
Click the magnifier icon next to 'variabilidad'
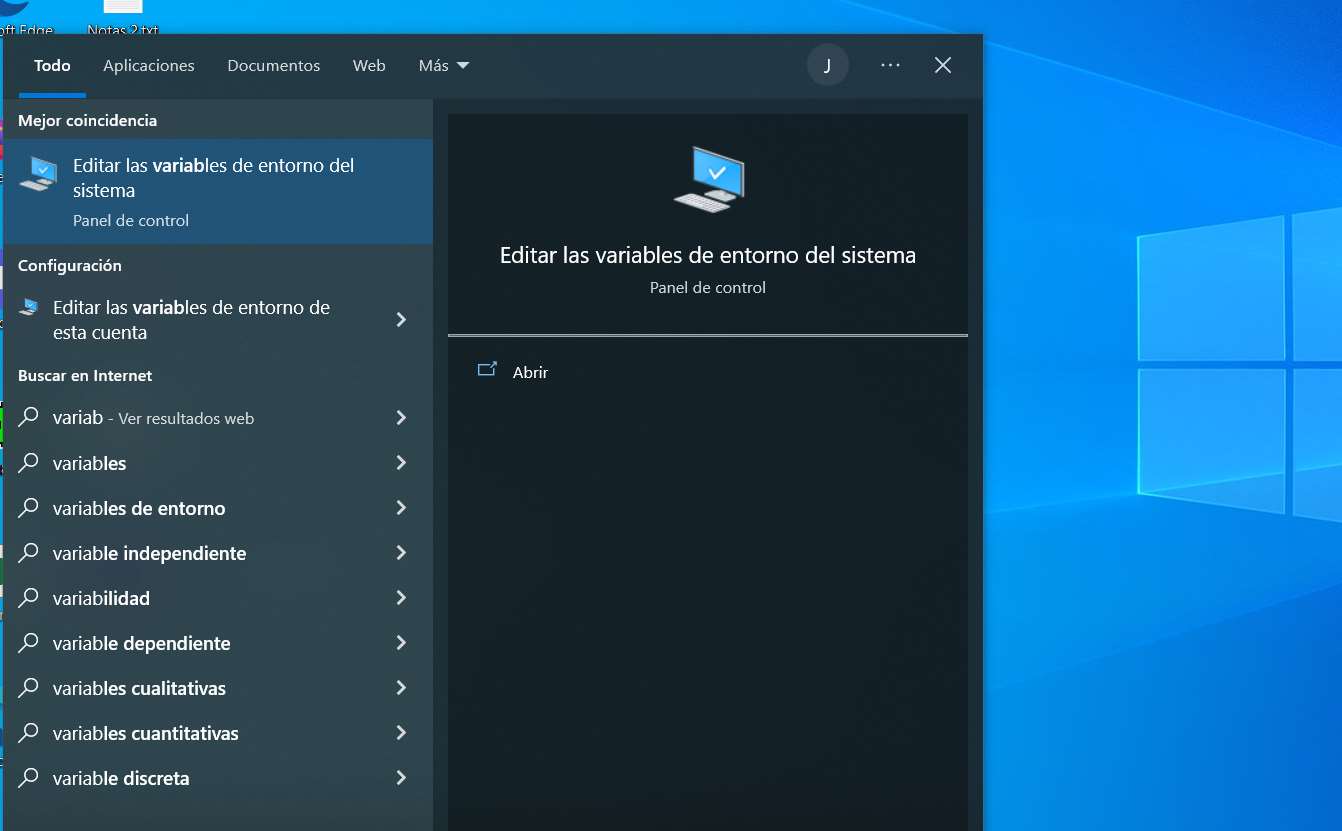click(x=27, y=598)
